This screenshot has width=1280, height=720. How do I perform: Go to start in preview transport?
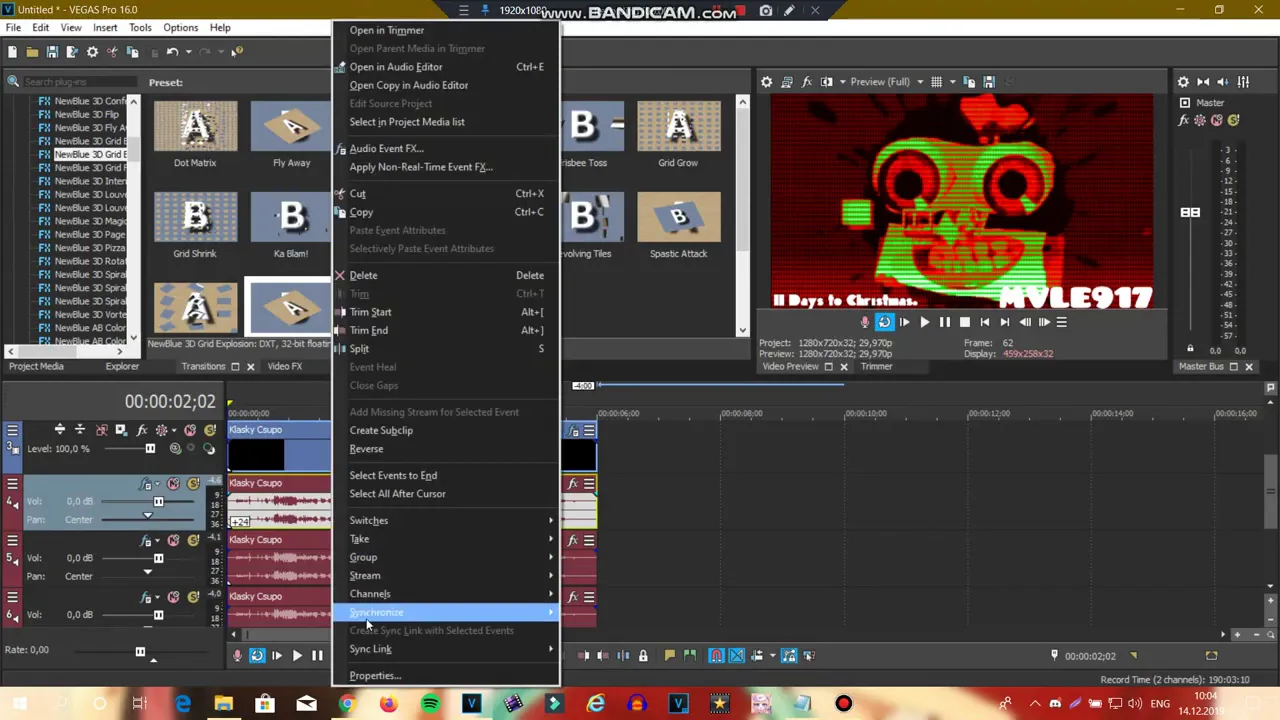(984, 322)
